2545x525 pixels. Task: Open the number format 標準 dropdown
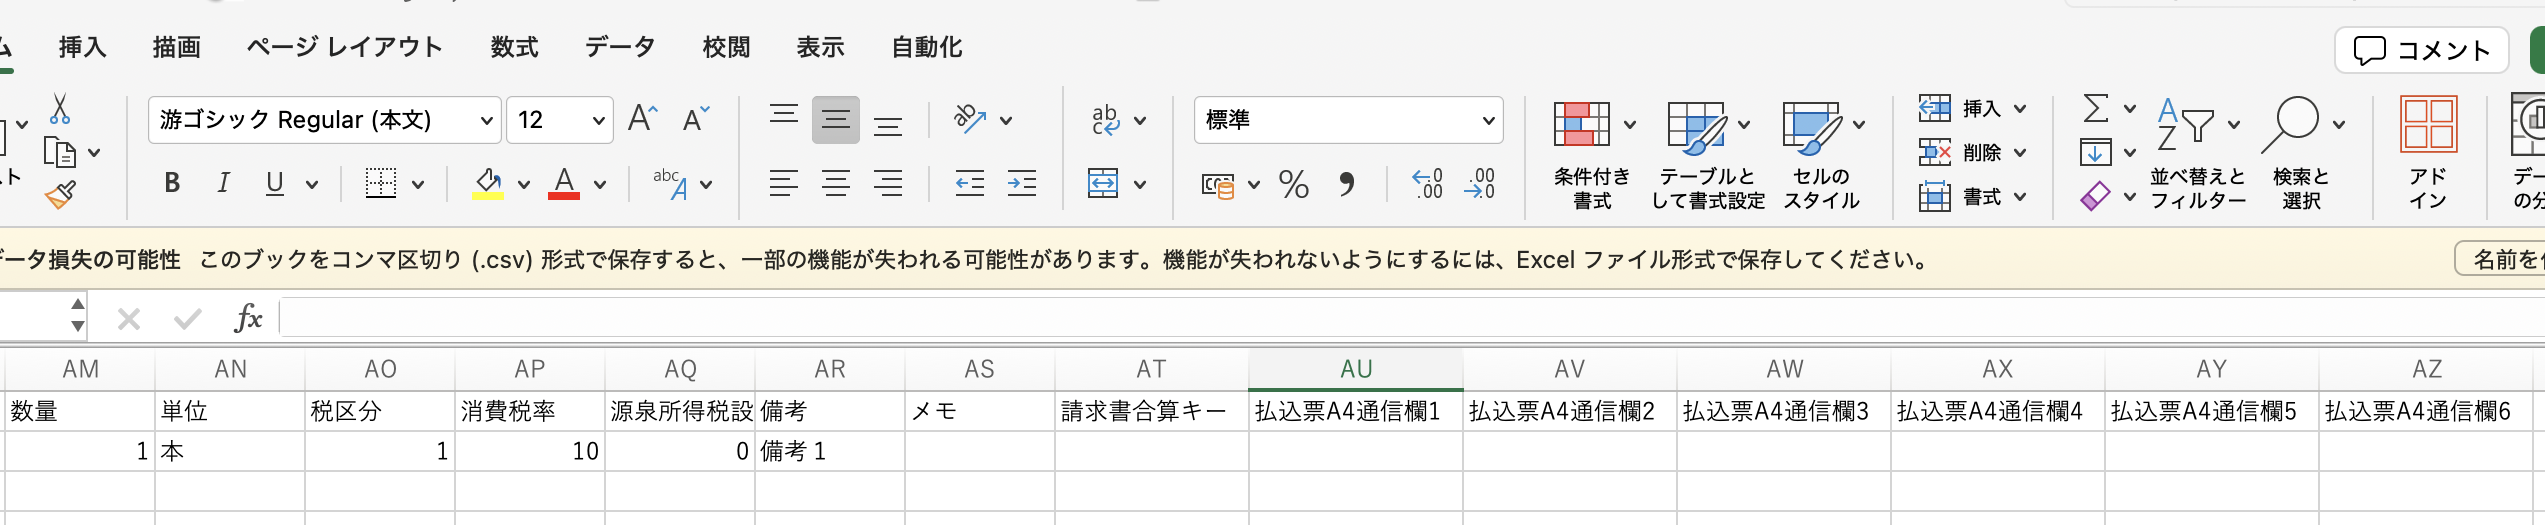(1348, 120)
